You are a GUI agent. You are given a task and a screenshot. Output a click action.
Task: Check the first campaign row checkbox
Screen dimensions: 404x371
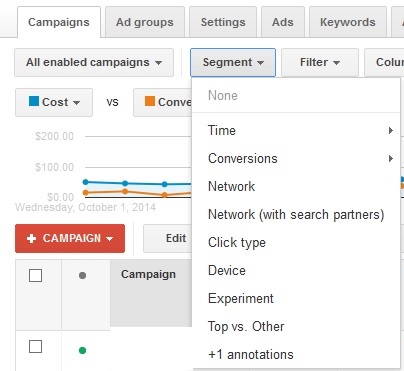pyautogui.click(x=35, y=346)
